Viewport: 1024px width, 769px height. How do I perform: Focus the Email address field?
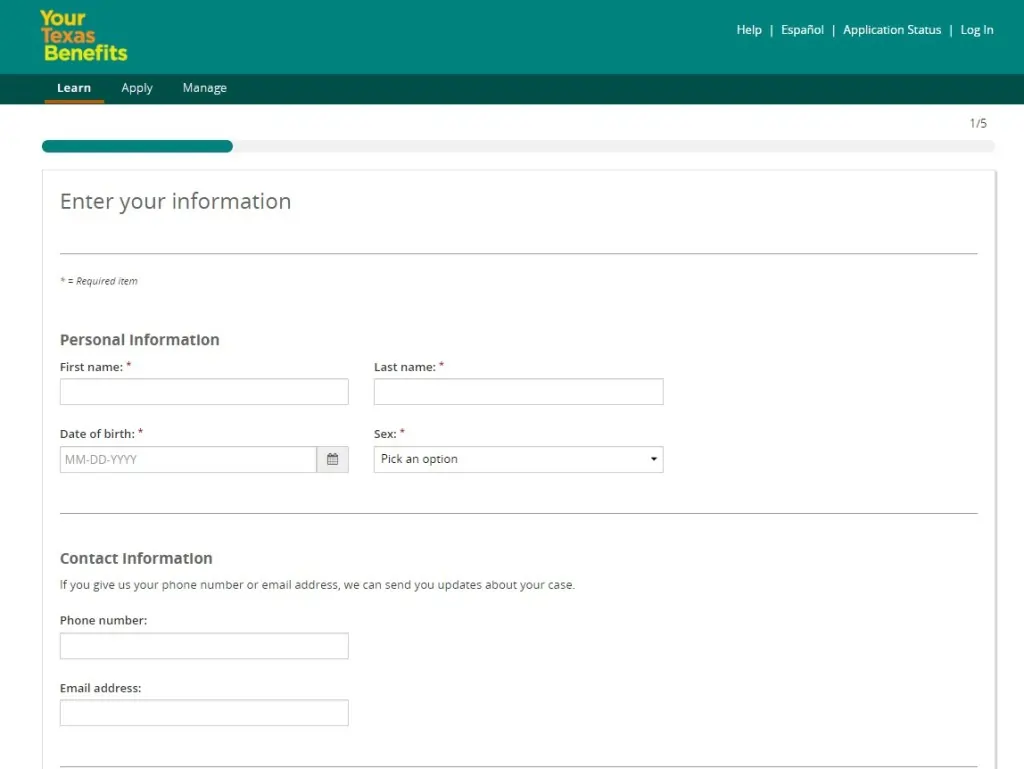pyautogui.click(x=204, y=713)
